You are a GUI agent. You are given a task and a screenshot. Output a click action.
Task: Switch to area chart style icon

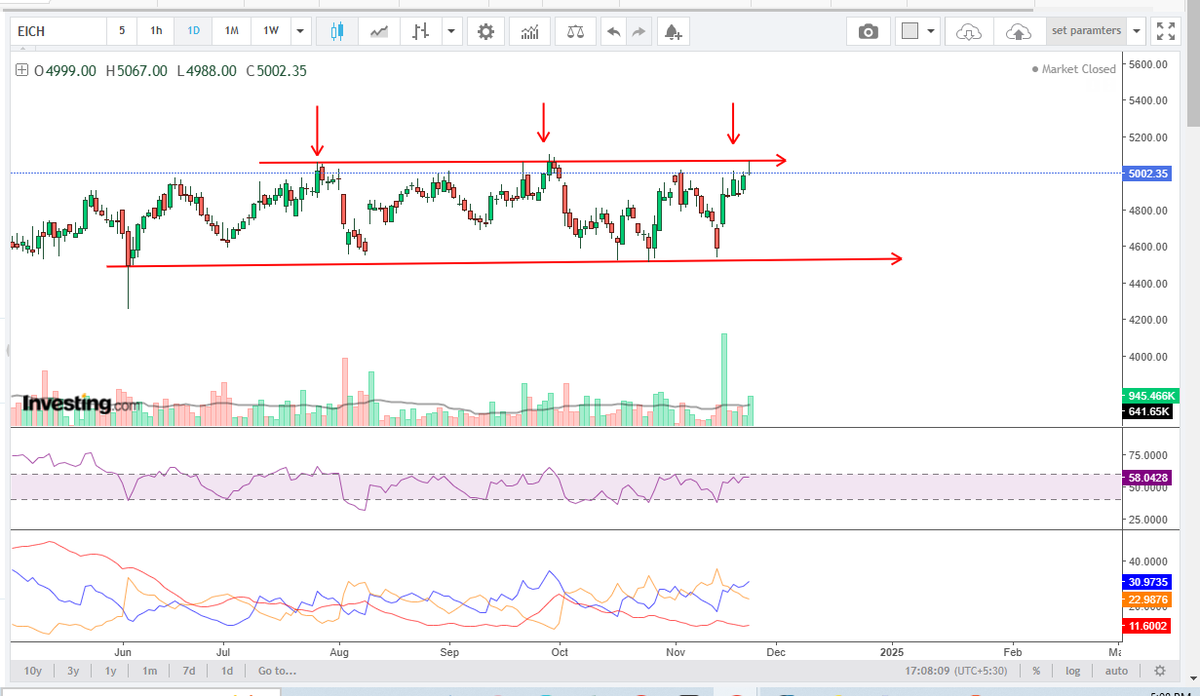379,31
